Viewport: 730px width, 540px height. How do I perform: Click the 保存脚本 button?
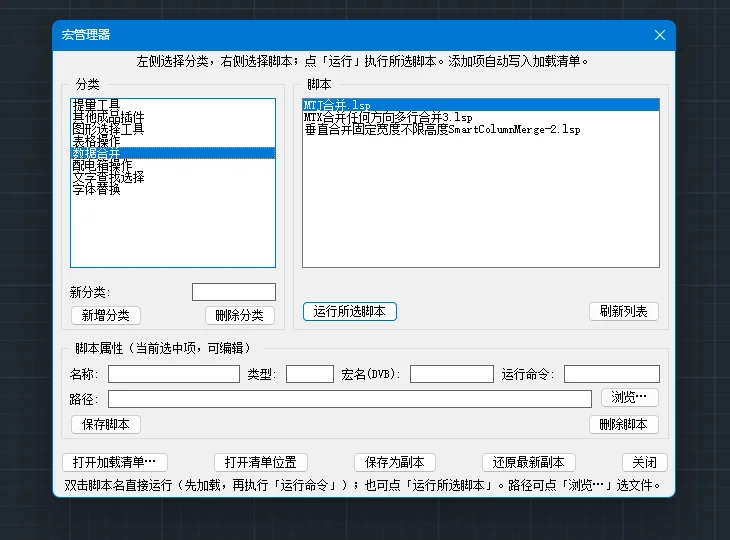coord(106,425)
